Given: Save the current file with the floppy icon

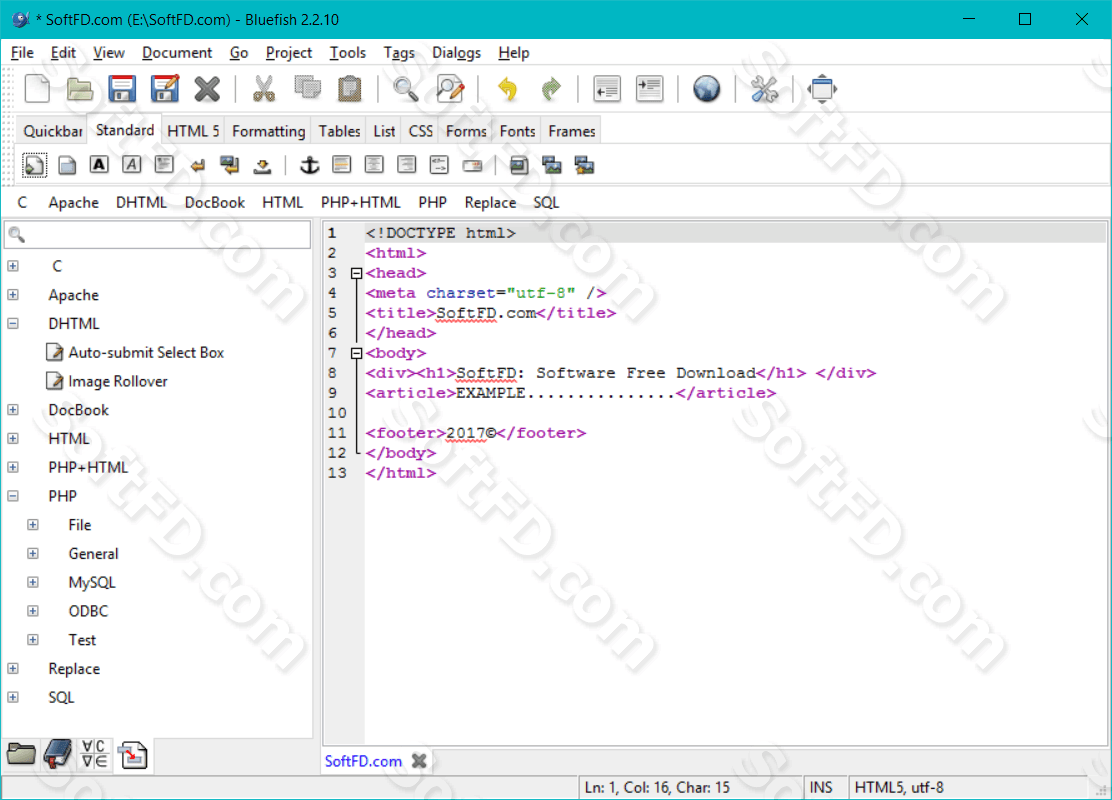Looking at the screenshot, I should point(122,89).
